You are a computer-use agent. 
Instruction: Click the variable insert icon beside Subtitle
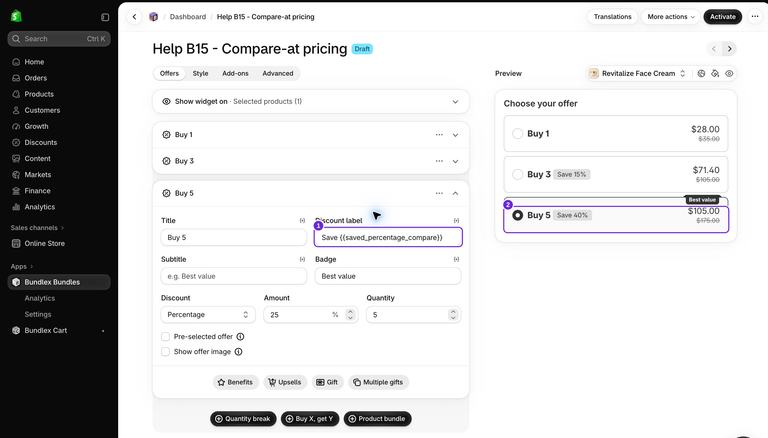point(302,259)
